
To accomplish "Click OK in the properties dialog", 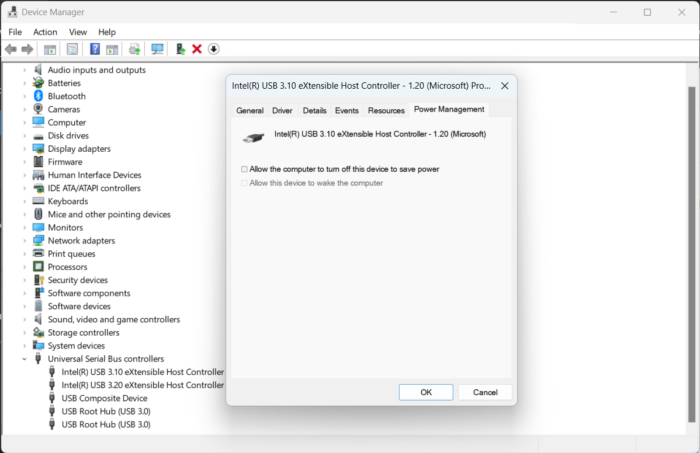I will (426, 392).
